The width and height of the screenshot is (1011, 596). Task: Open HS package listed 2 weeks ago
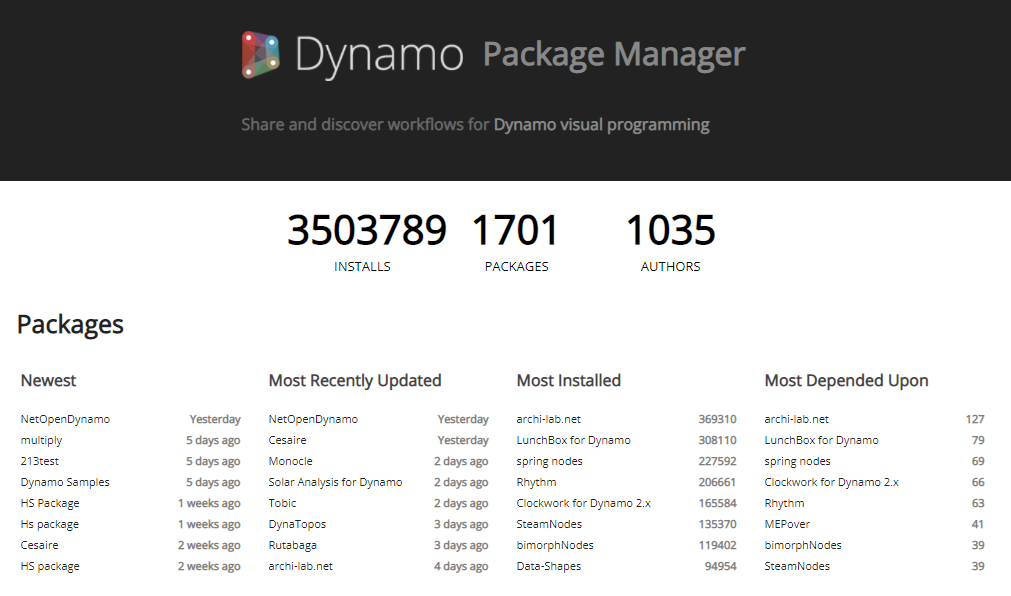pyautogui.click(x=50, y=566)
